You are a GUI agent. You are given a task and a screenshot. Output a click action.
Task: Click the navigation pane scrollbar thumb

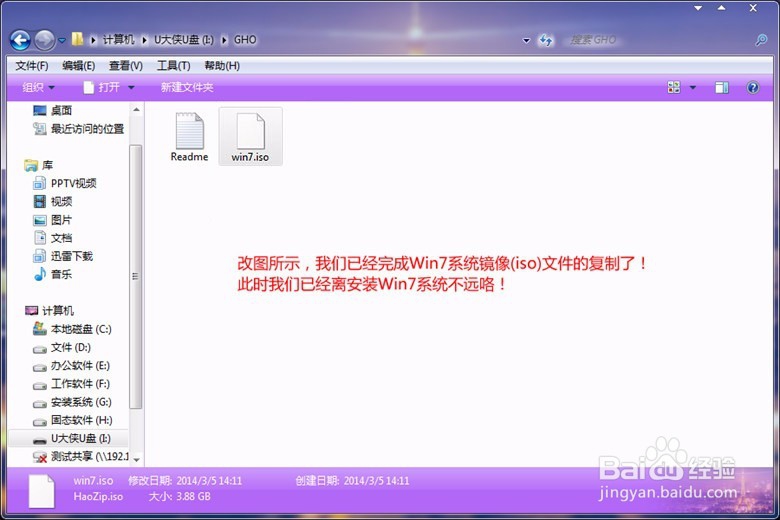[x=135, y=276]
